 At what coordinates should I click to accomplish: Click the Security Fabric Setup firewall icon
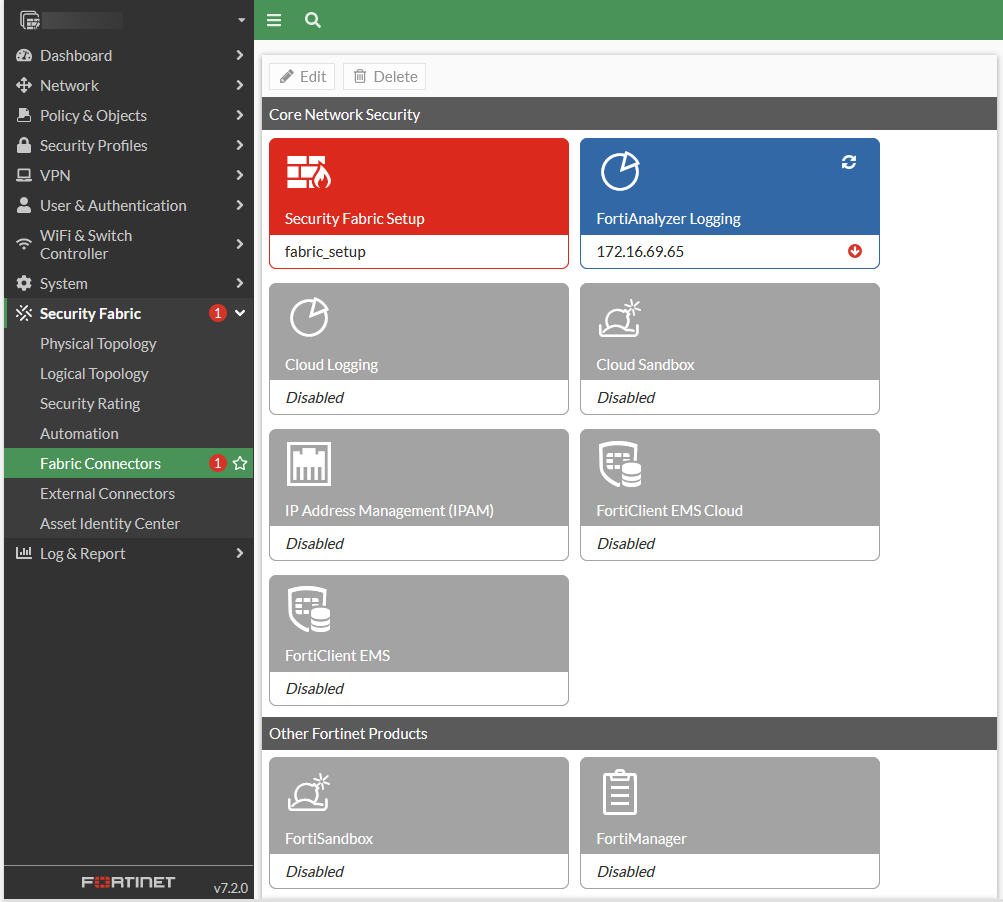point(308,173)
